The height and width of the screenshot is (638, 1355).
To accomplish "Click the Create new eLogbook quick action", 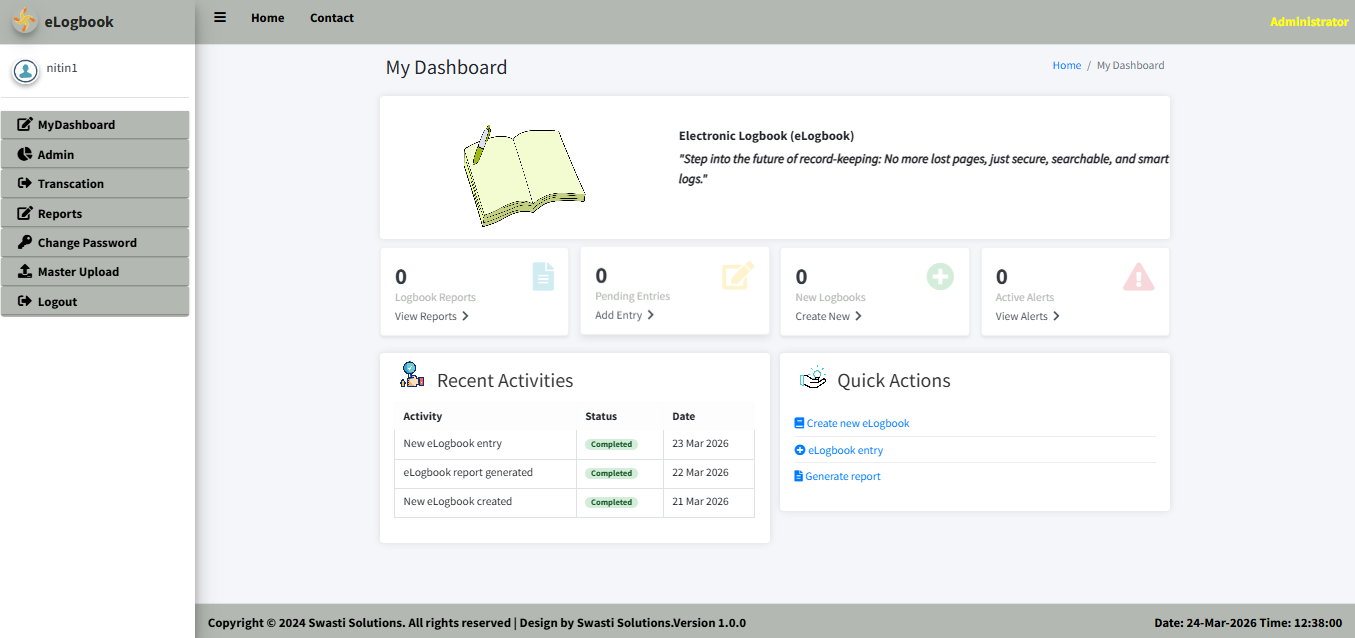I will [857, 424].
